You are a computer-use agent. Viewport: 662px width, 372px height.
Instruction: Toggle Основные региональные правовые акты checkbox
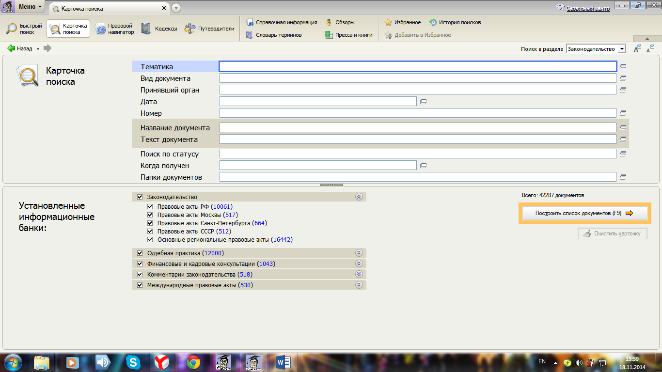click(x=150, y=239)
